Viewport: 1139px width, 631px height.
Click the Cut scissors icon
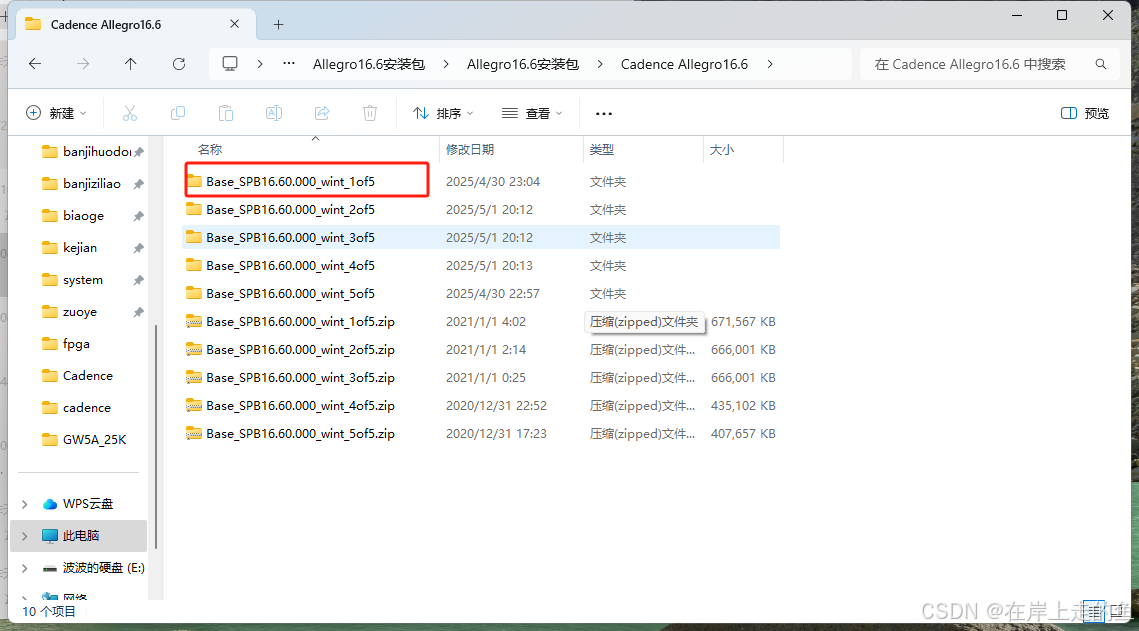point(129,113)
